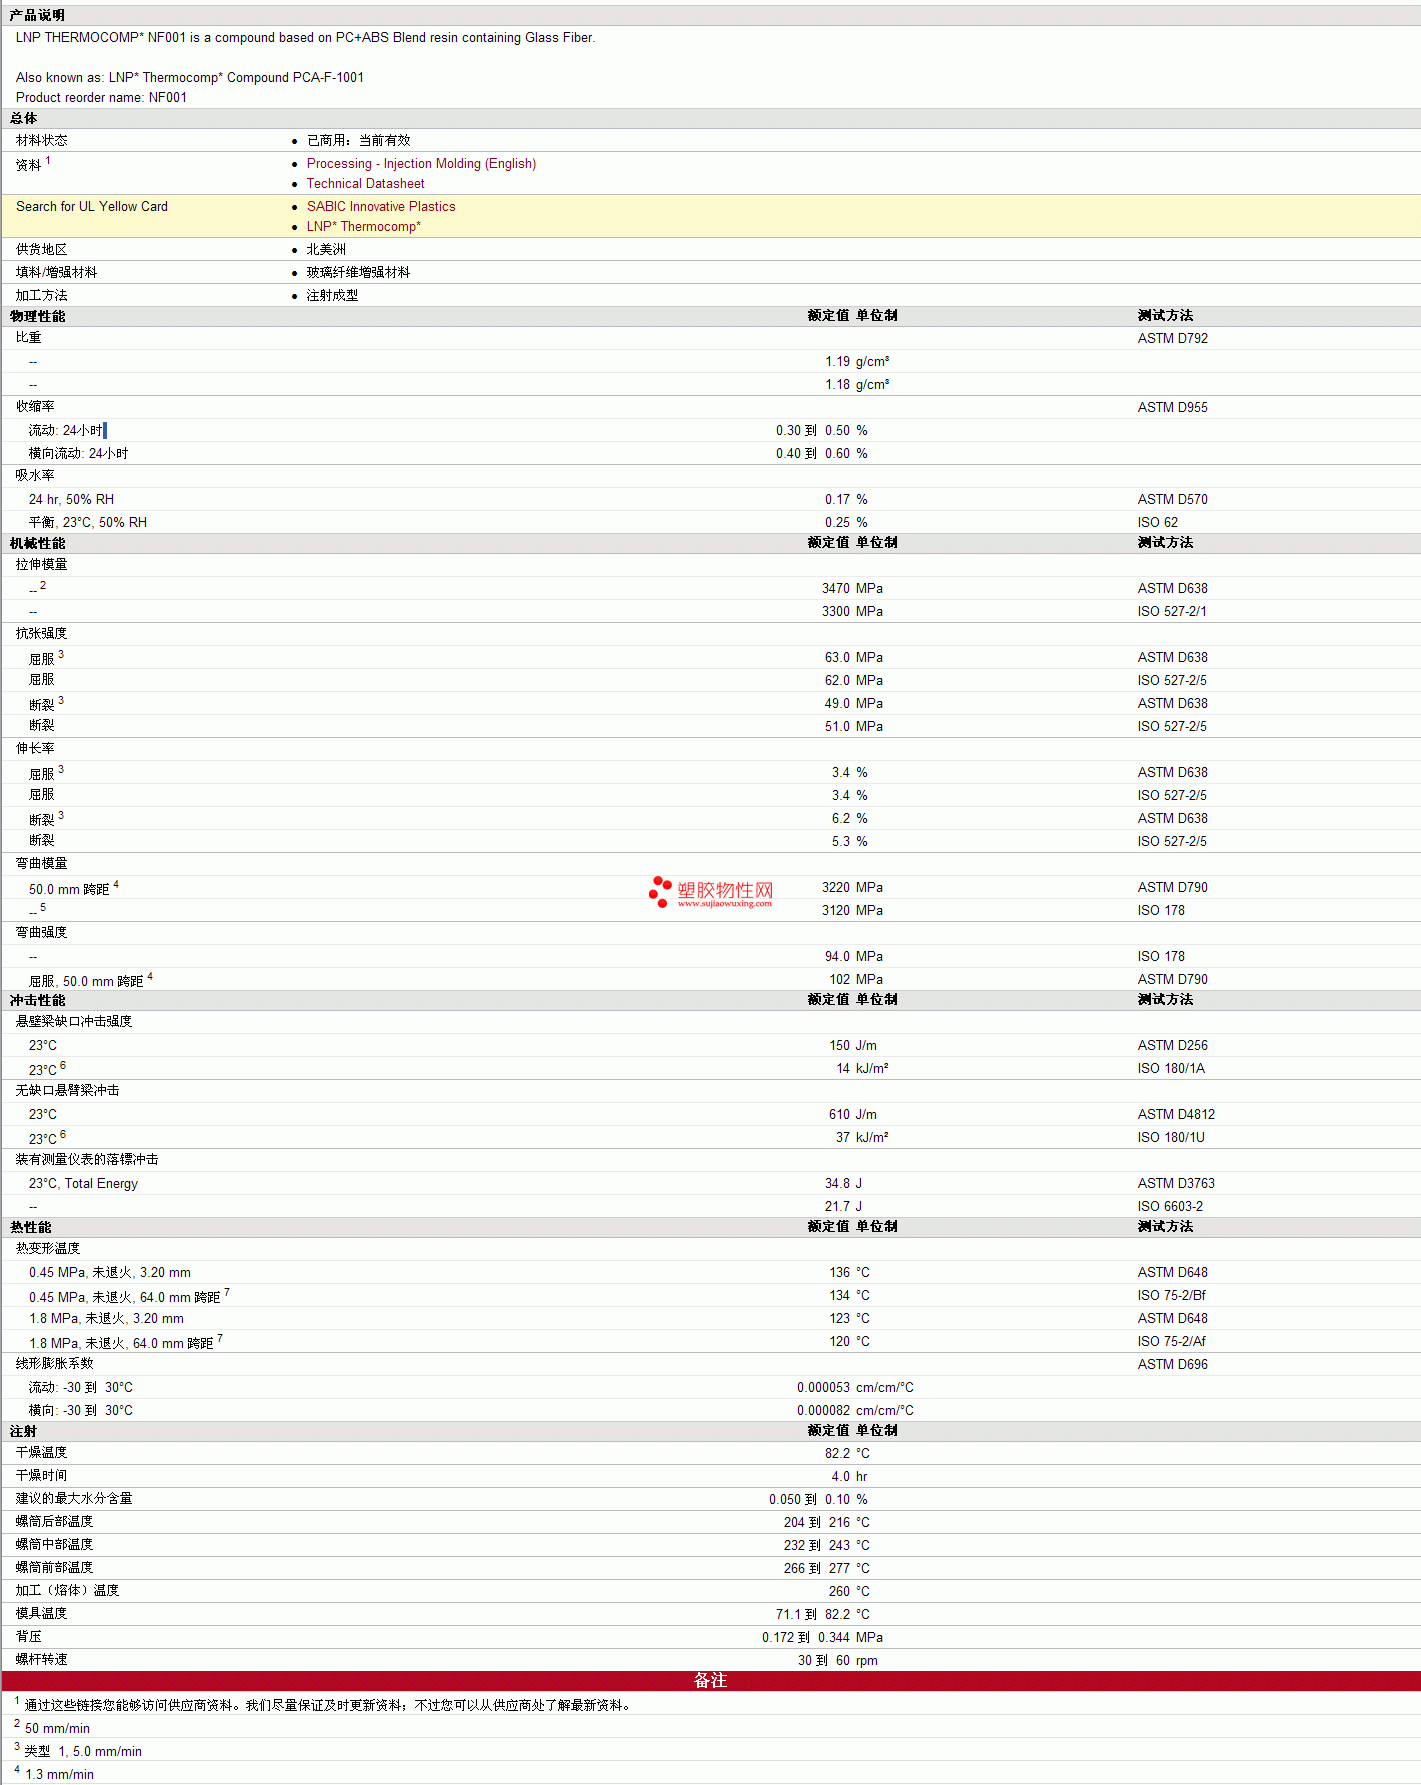The height and width of the screenshot is (1785, 1421).
Task: Click the '产品说明' section header
Action: click(x=37, y=16)
